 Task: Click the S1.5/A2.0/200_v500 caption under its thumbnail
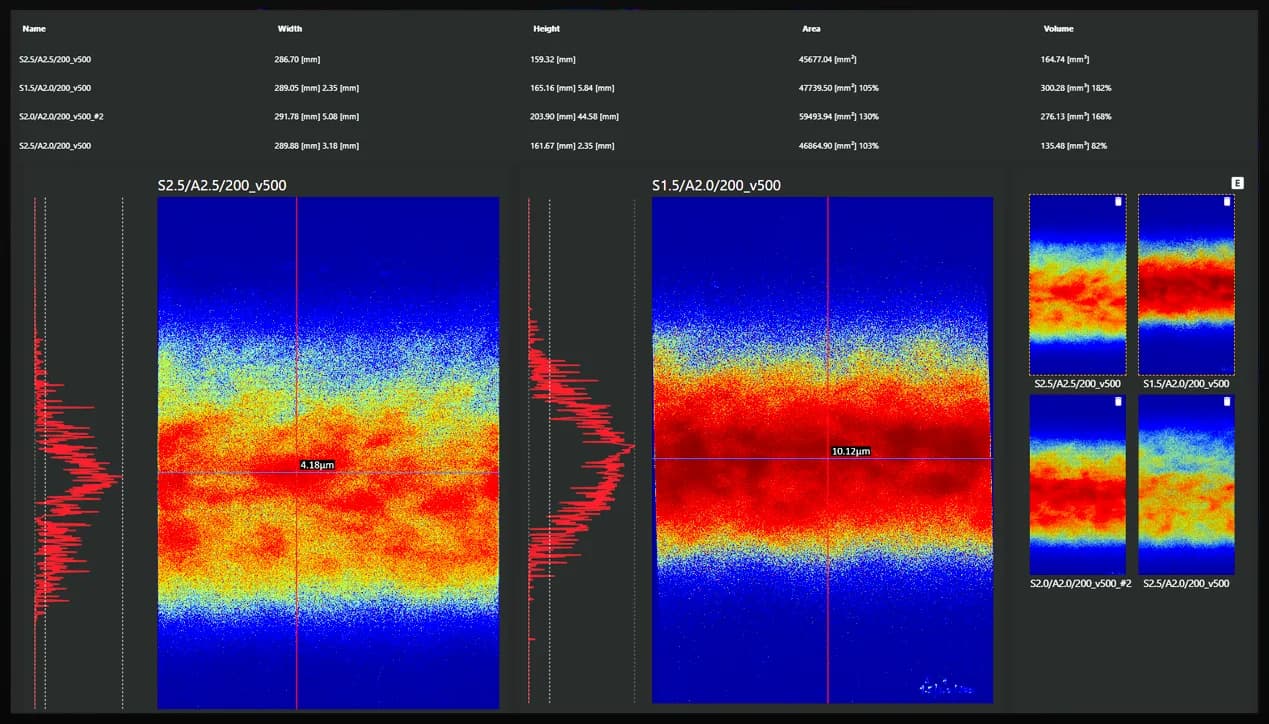point(1187,384)
